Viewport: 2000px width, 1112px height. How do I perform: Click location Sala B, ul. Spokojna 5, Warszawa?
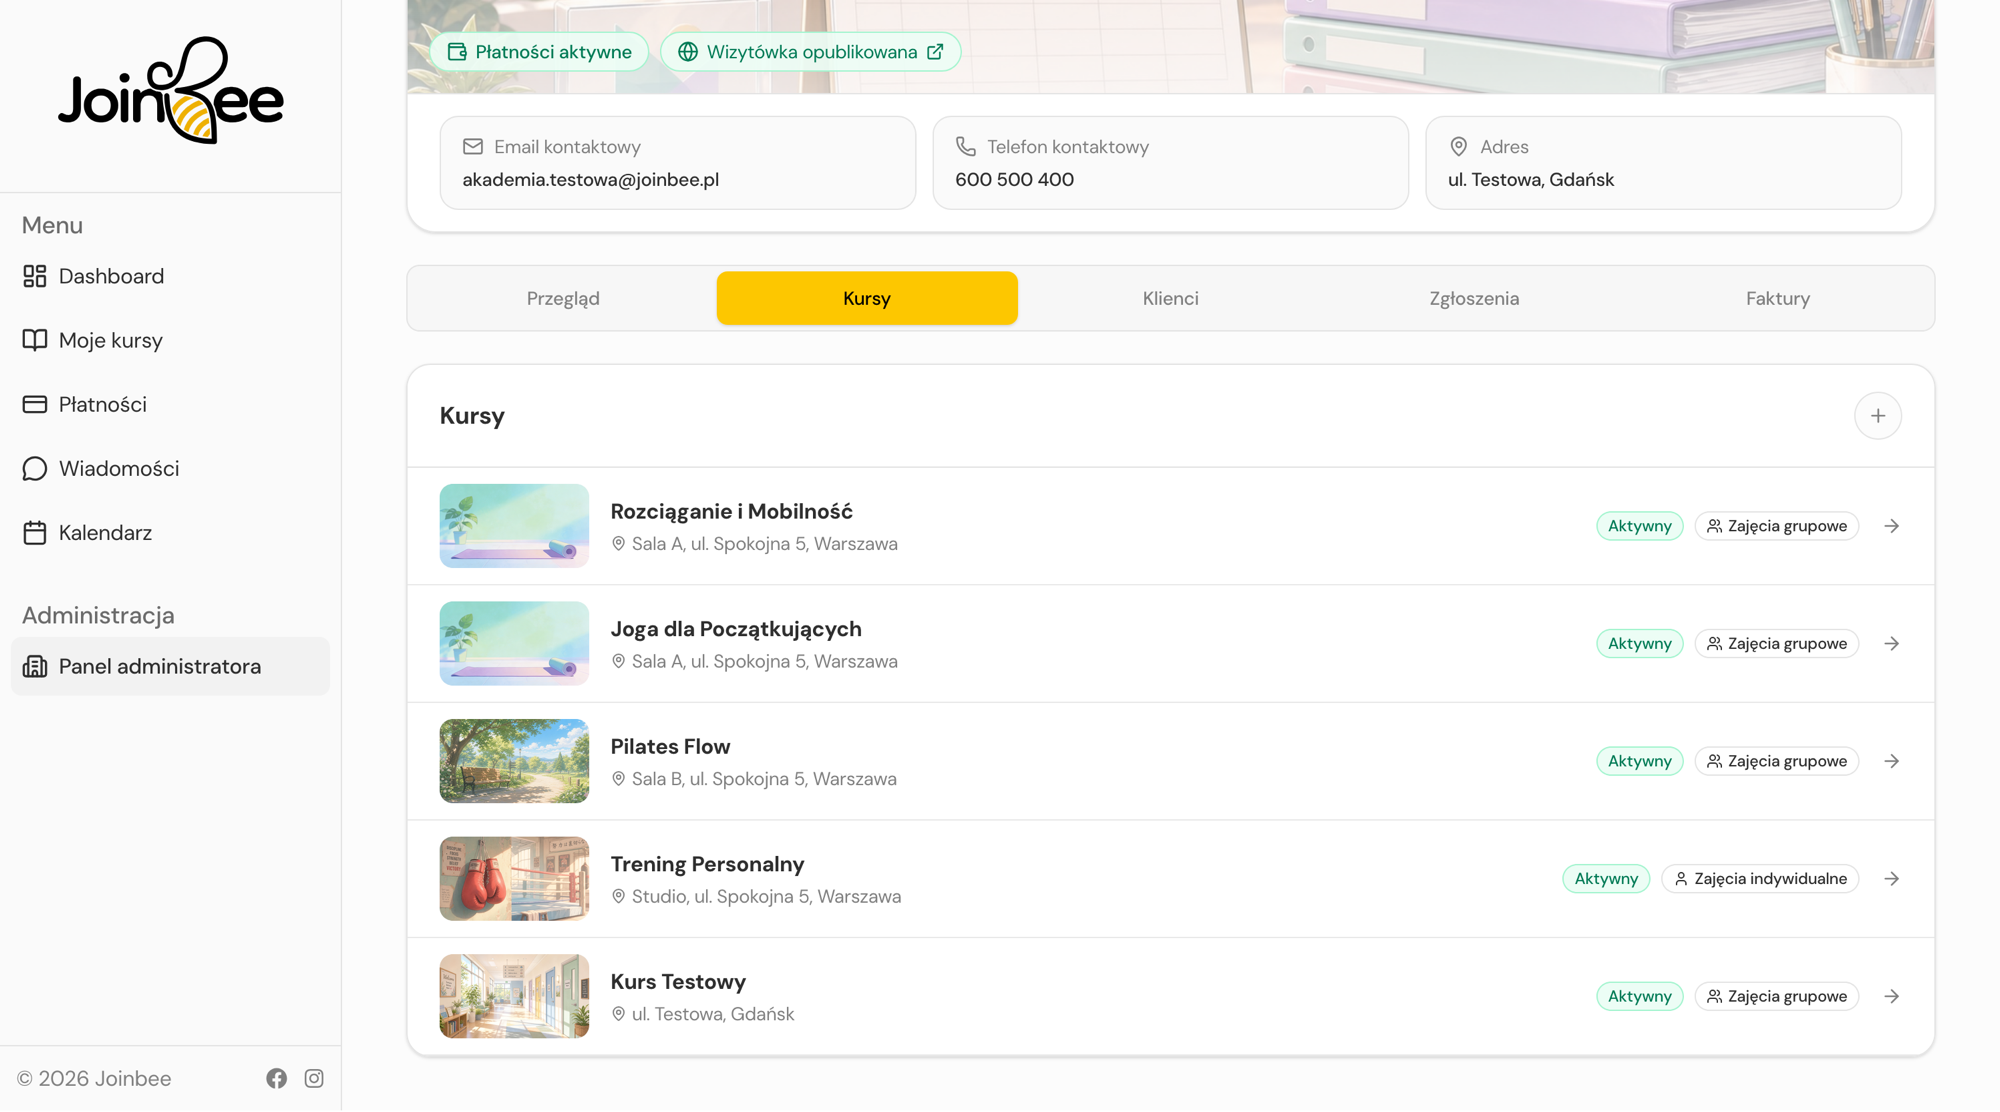tap(764, 779)
